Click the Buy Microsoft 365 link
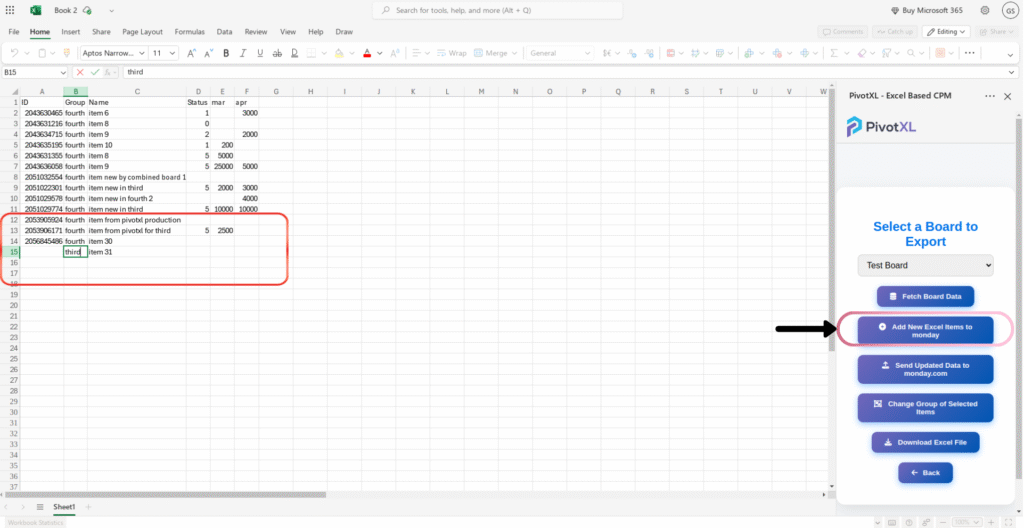Image resolution: width=1024 pixels, height=528 pixels. coord(927,10)
